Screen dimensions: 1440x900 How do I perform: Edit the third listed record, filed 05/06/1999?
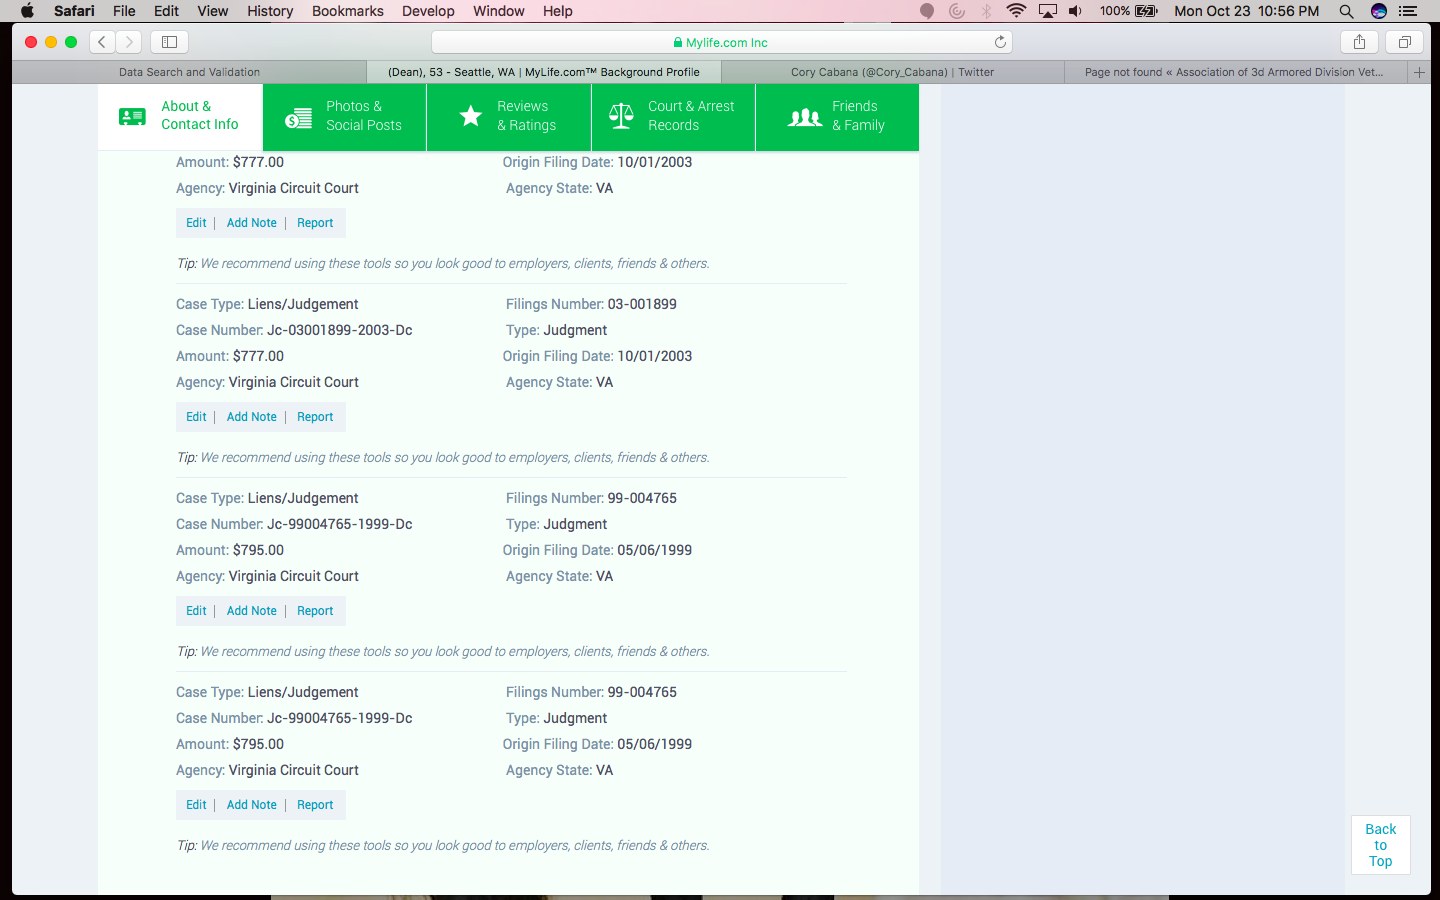pyautogui.click(x=196, y=611)
